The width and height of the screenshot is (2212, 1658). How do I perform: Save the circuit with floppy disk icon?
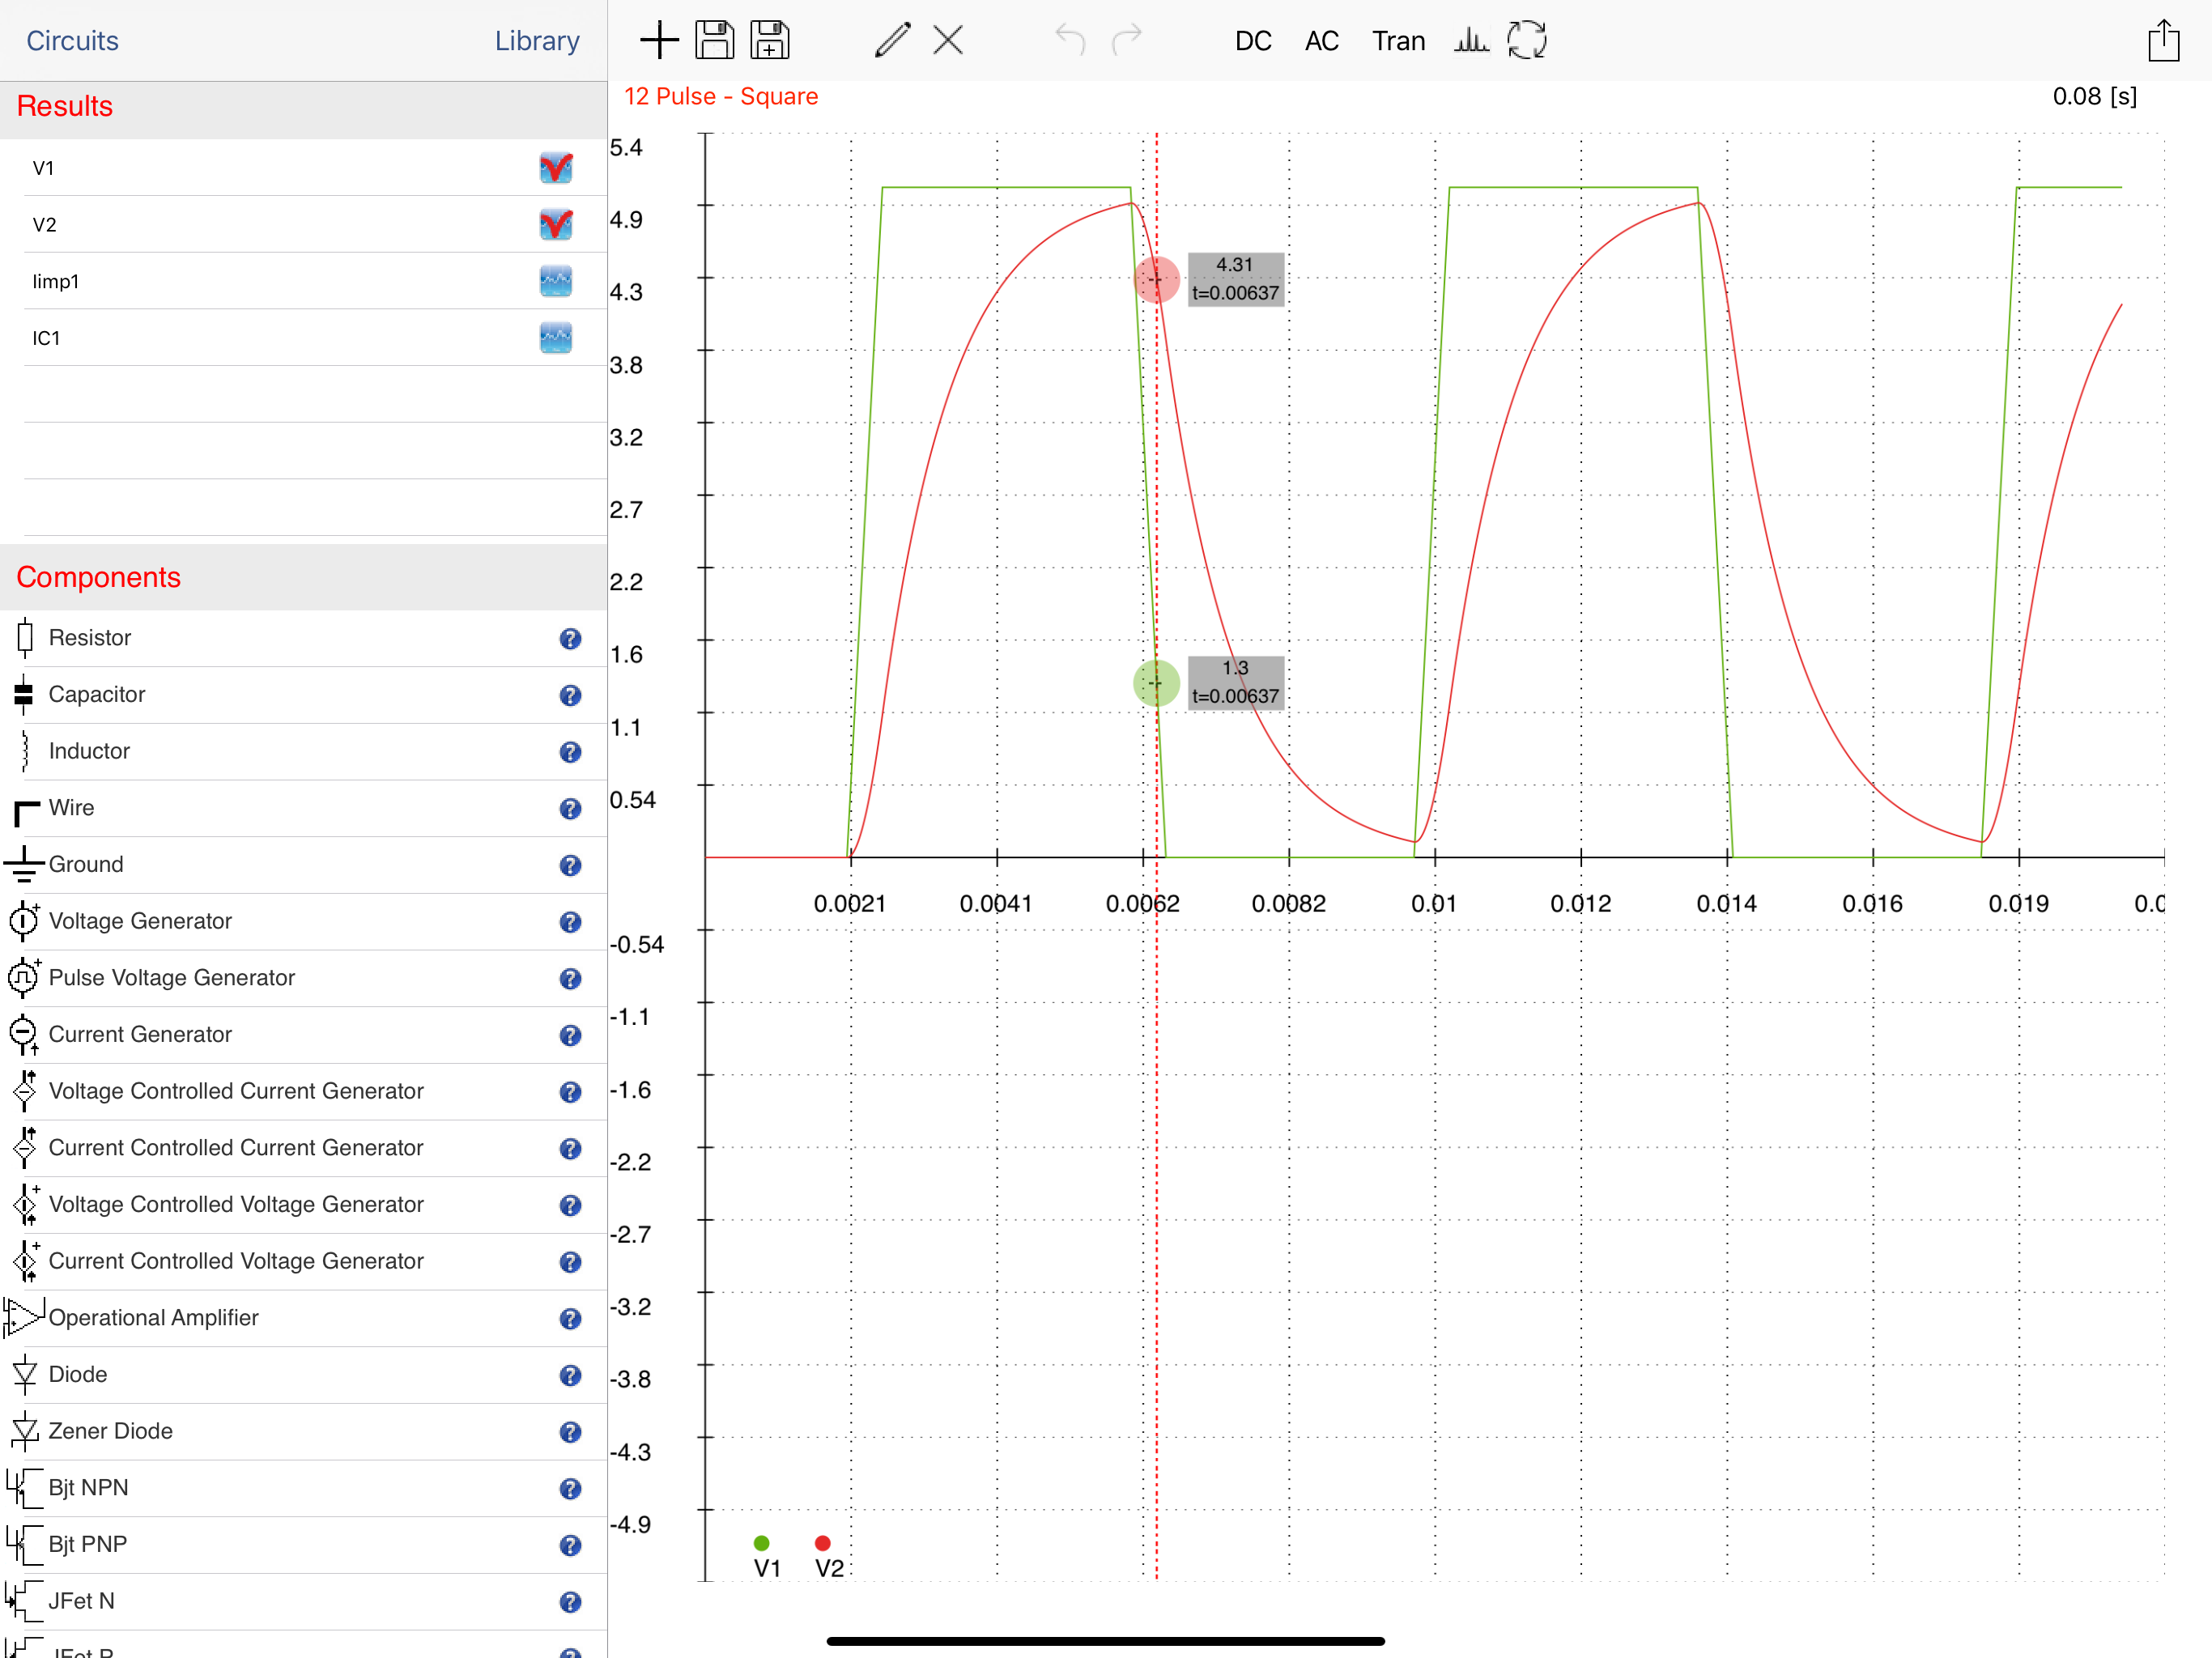tap(715, 41)
